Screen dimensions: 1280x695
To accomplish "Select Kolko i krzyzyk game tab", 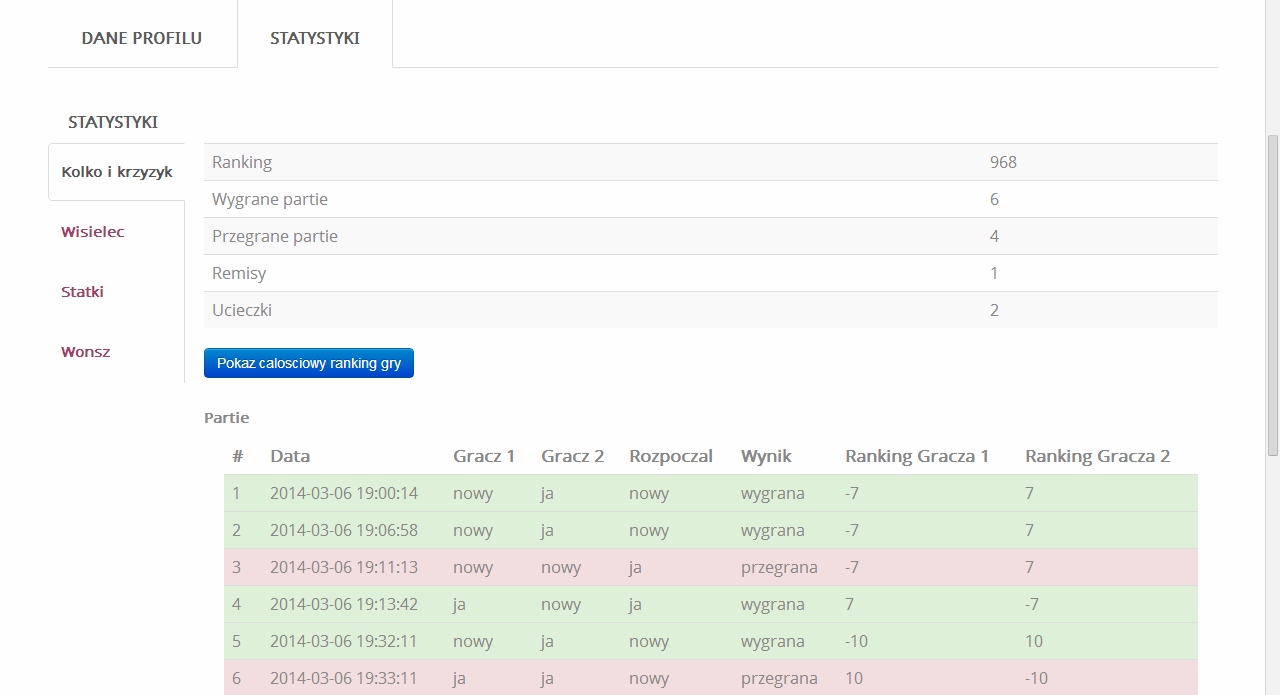I will [117, 172].
